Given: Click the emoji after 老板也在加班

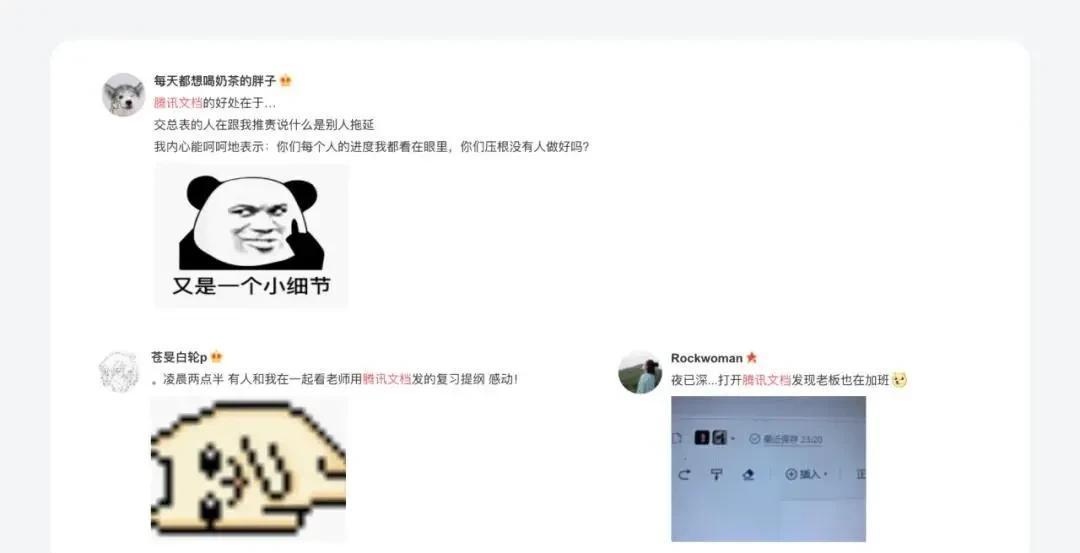Looking at the screenshot, I should 900,379.
